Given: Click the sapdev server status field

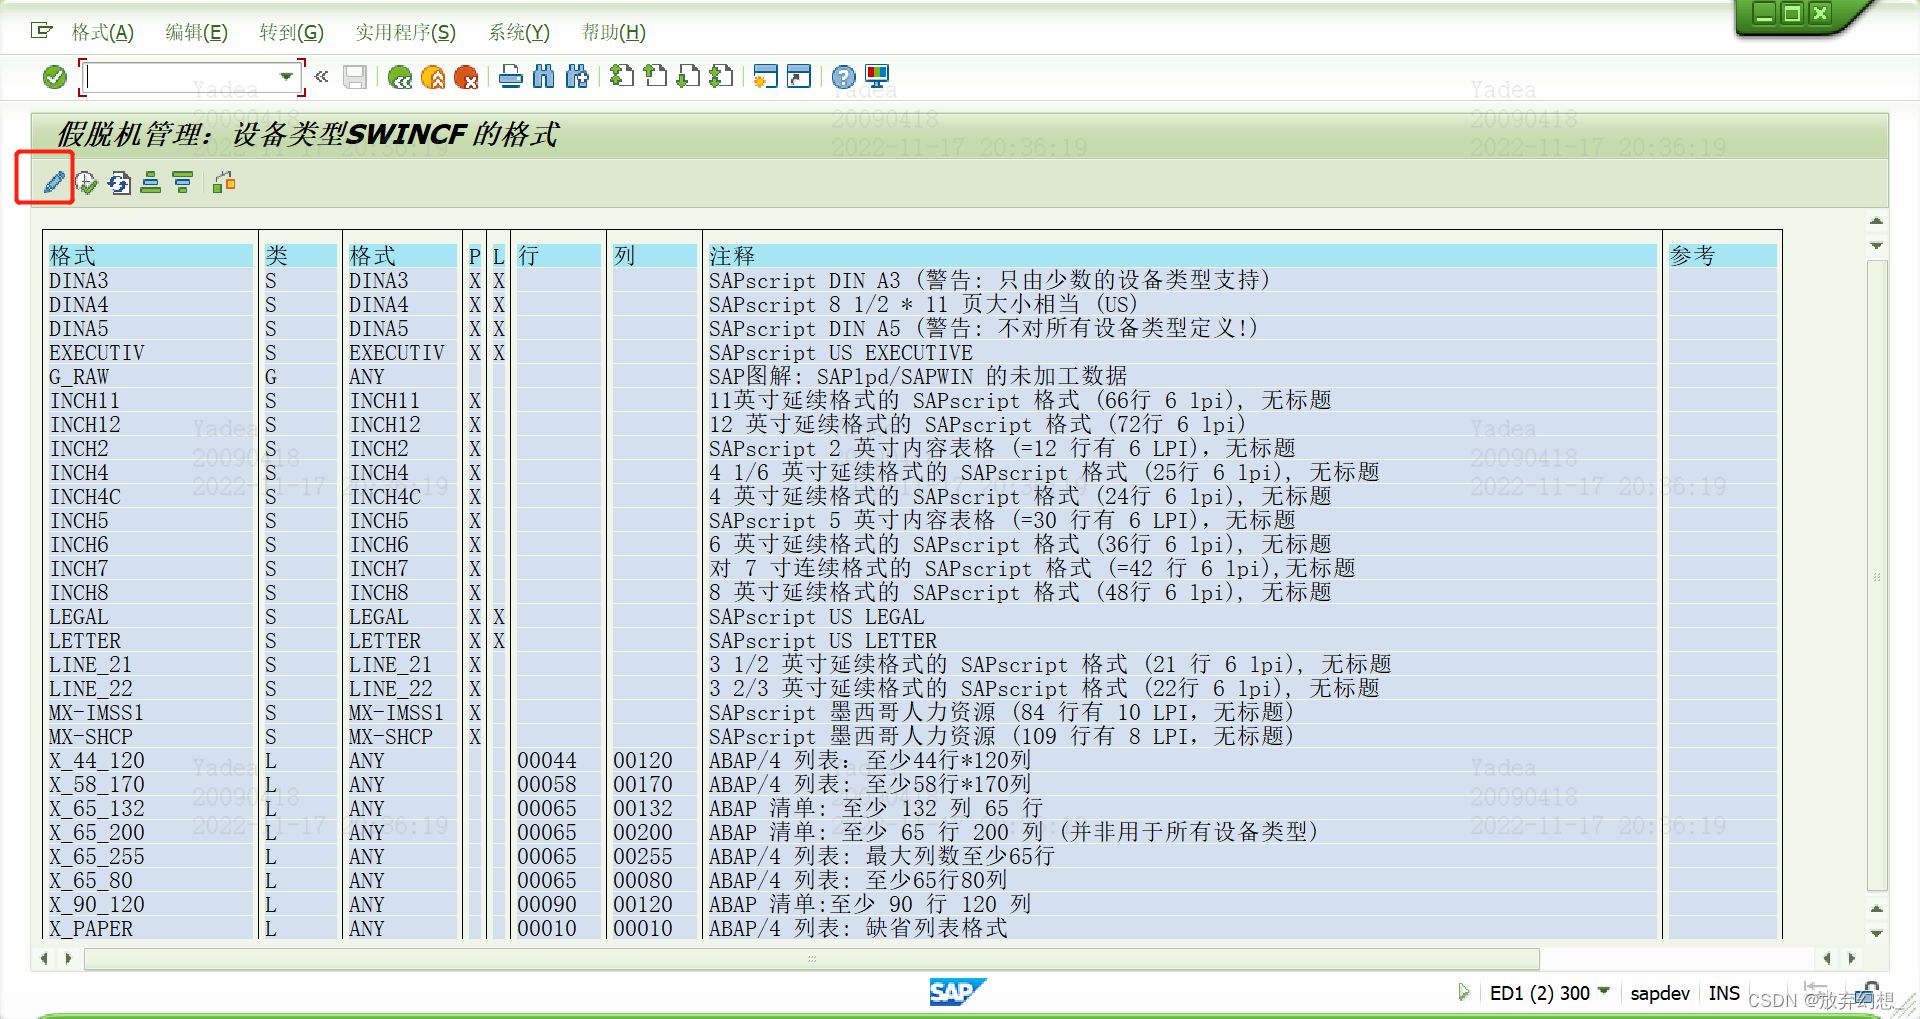Looking at the screenshot, I should 1660,993.
